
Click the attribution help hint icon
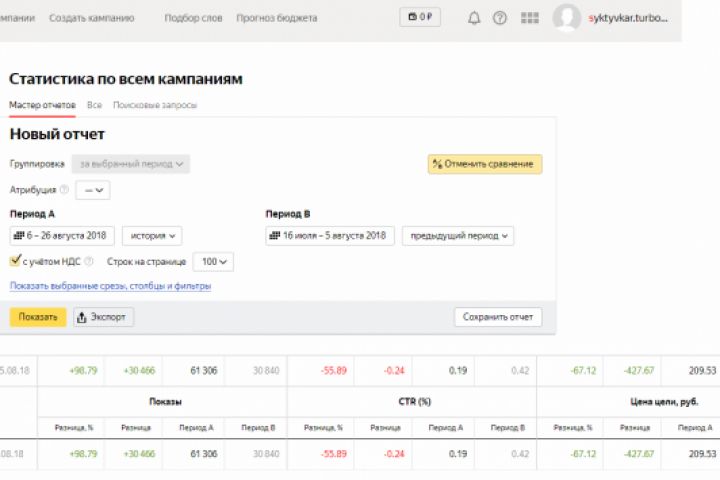point(65,189)
